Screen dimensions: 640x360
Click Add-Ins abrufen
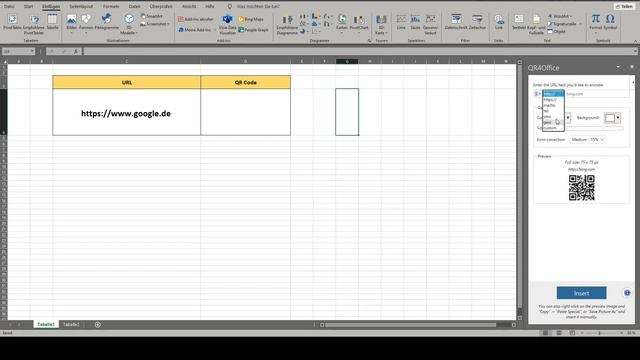(x=196, y=19)
